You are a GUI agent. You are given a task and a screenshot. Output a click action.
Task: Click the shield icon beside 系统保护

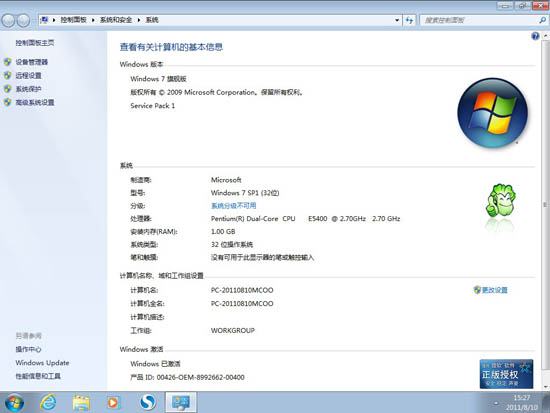point(8,89)
